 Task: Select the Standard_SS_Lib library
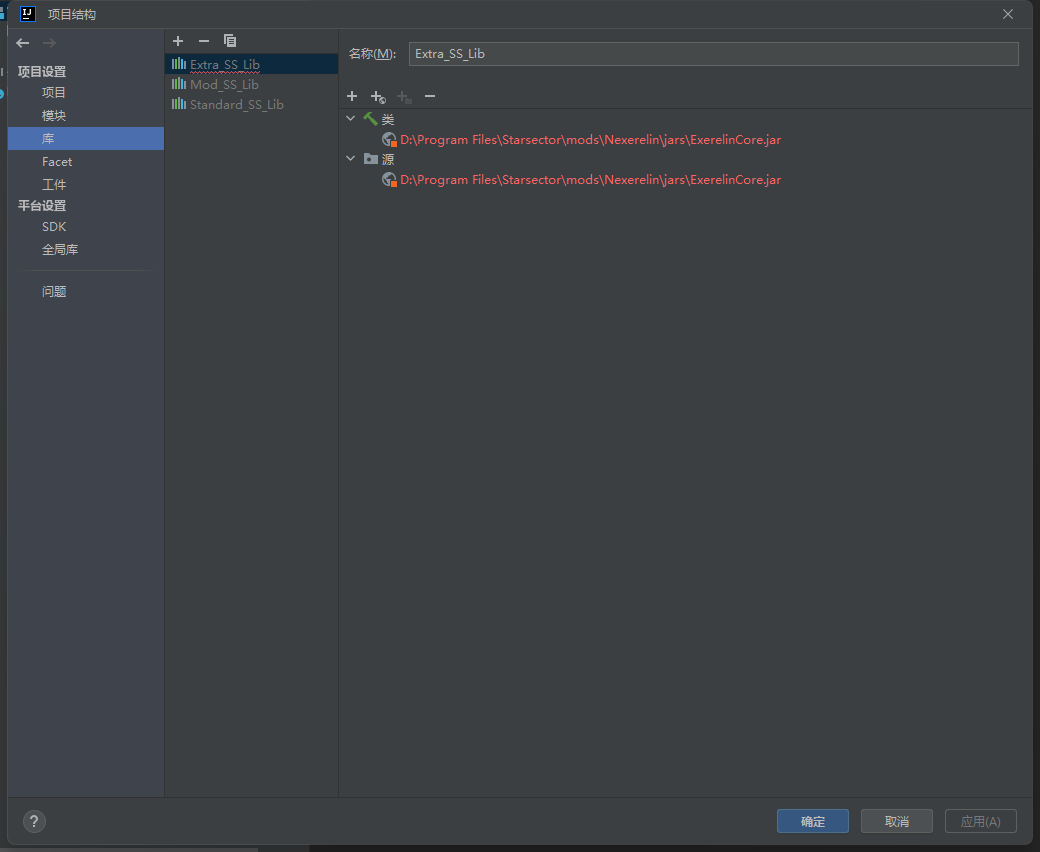tap(236, 105)
